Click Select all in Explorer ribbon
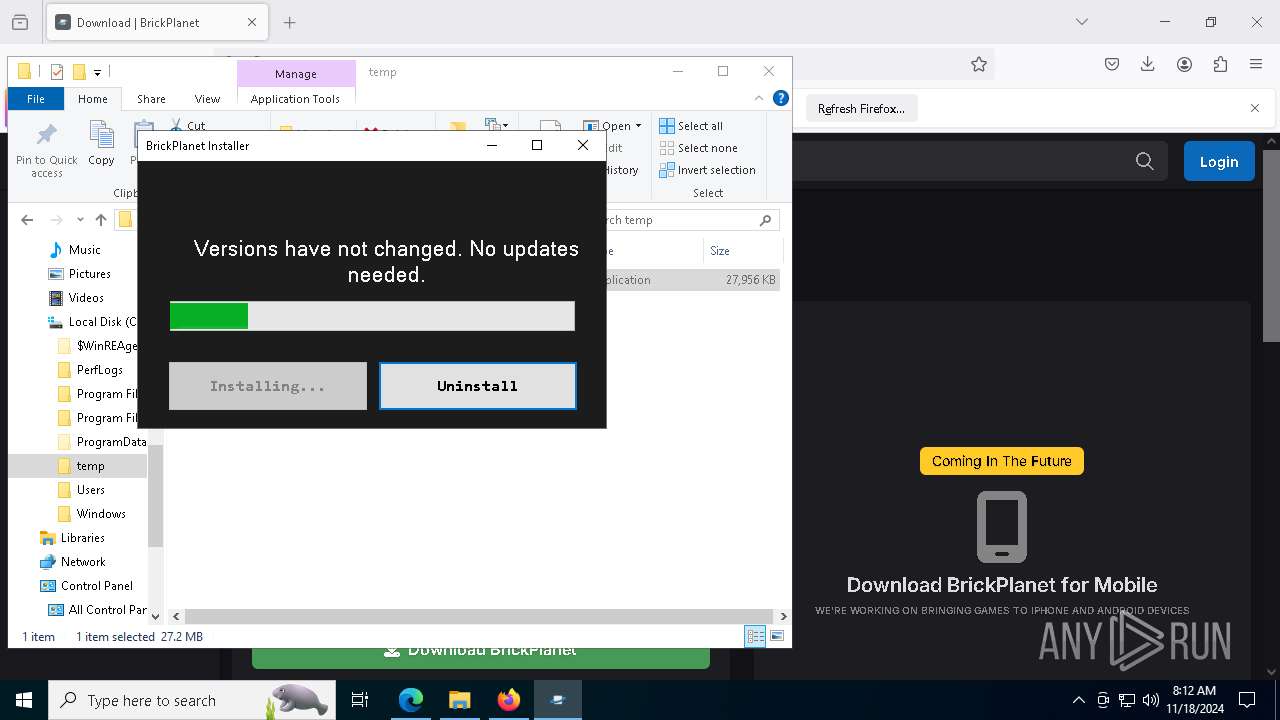The image size is (1280, 720). (x=691, y=126)
